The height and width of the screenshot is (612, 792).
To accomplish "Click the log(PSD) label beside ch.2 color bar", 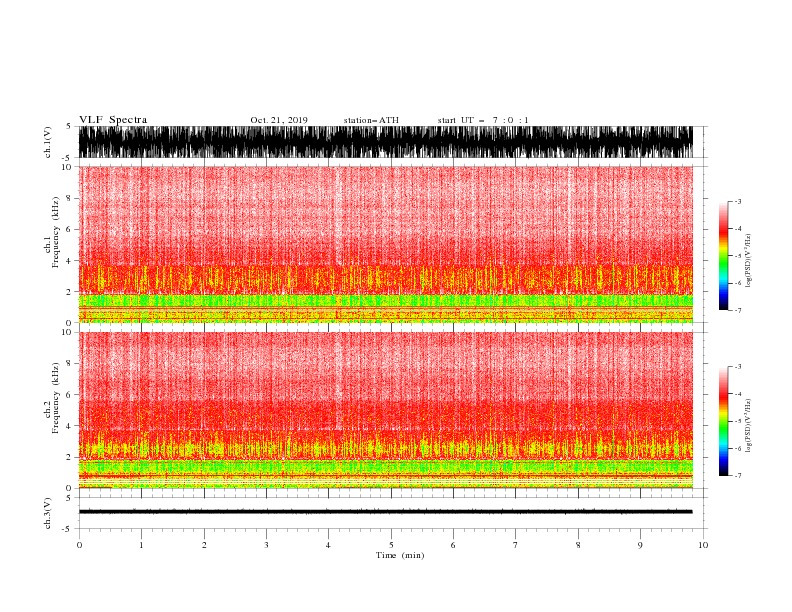I will (x=749, y=426).
